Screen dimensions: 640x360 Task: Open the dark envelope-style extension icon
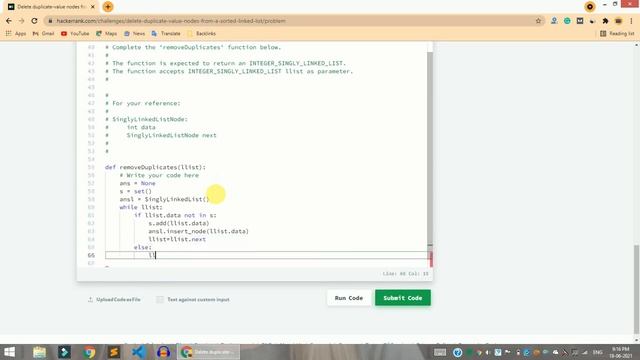(x=580, y=21)
